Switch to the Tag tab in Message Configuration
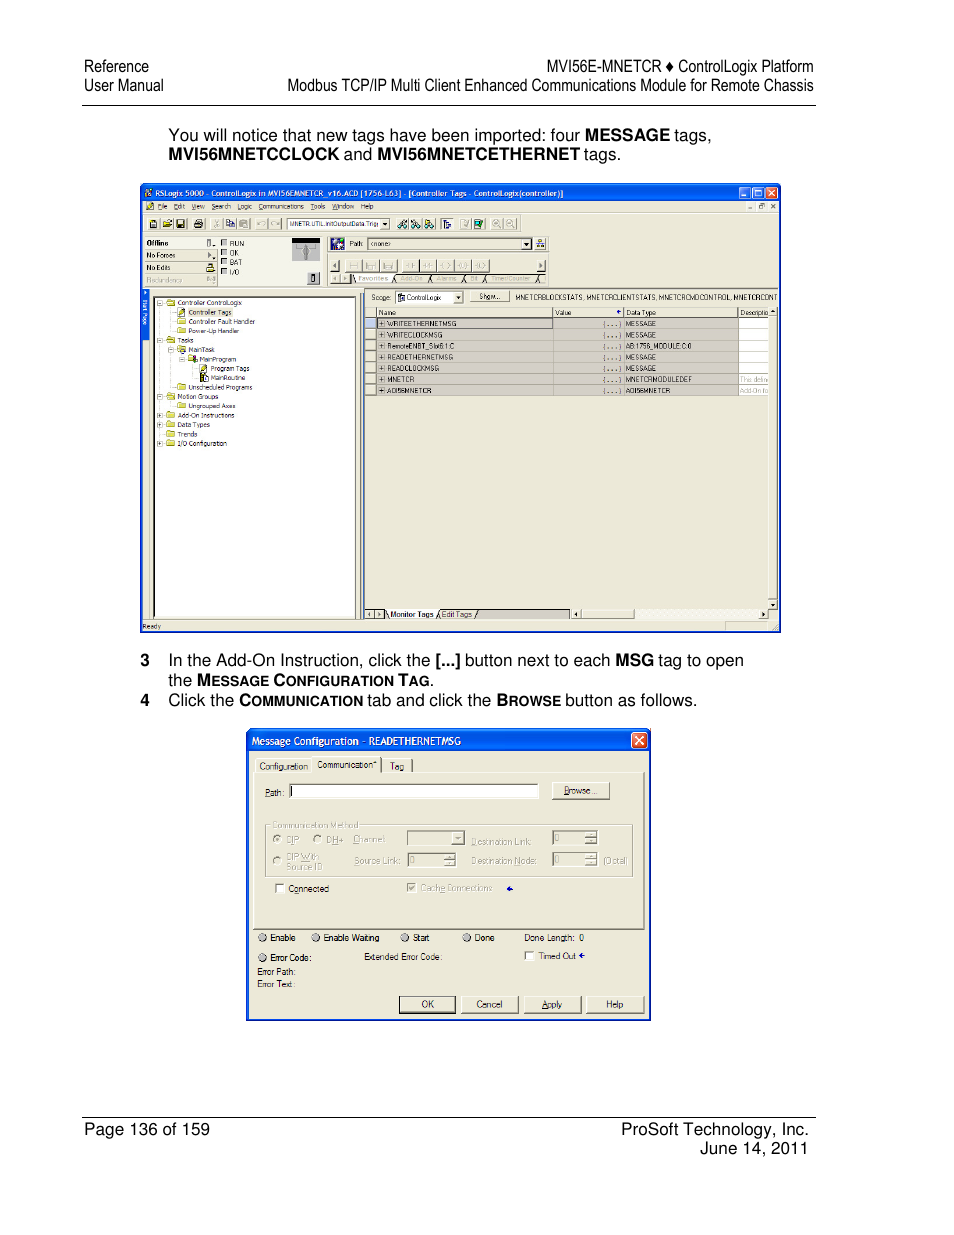 (x=397, y=767)
